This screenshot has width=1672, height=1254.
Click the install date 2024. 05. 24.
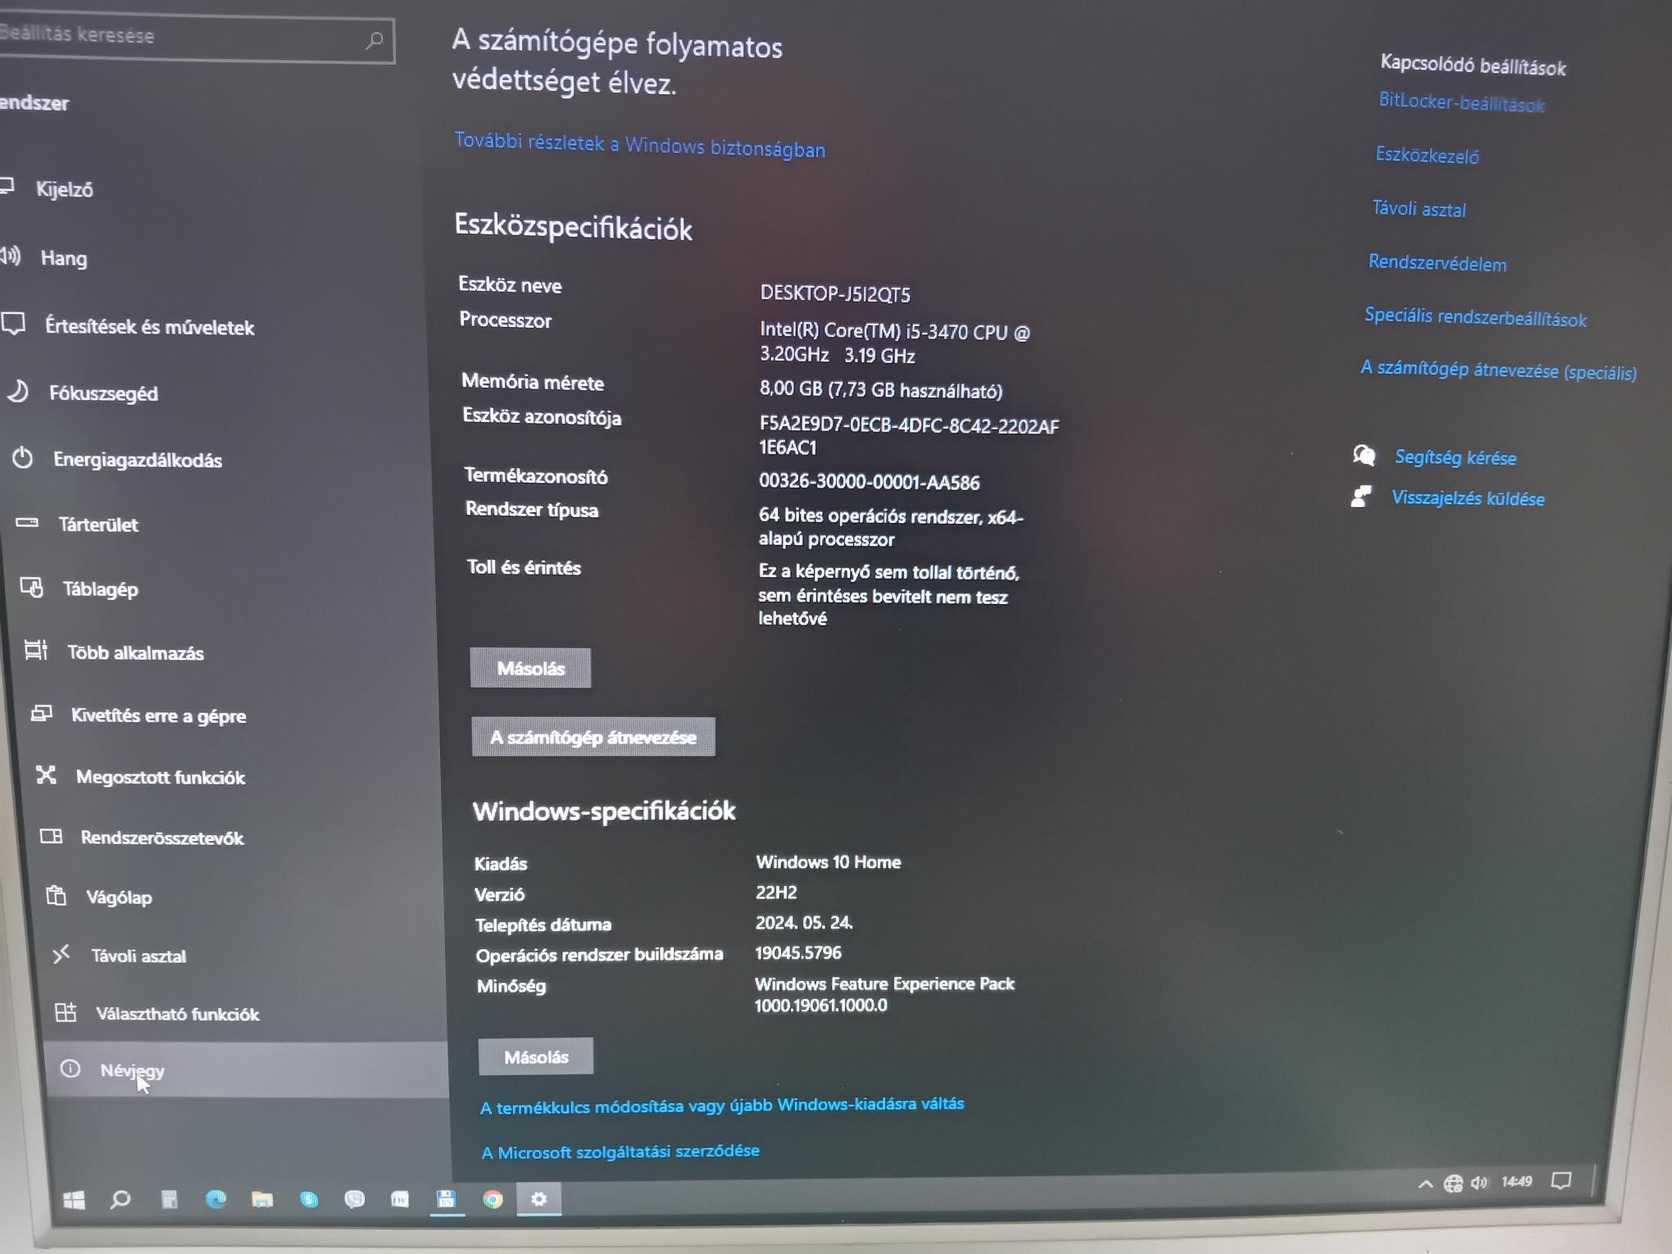804,922
